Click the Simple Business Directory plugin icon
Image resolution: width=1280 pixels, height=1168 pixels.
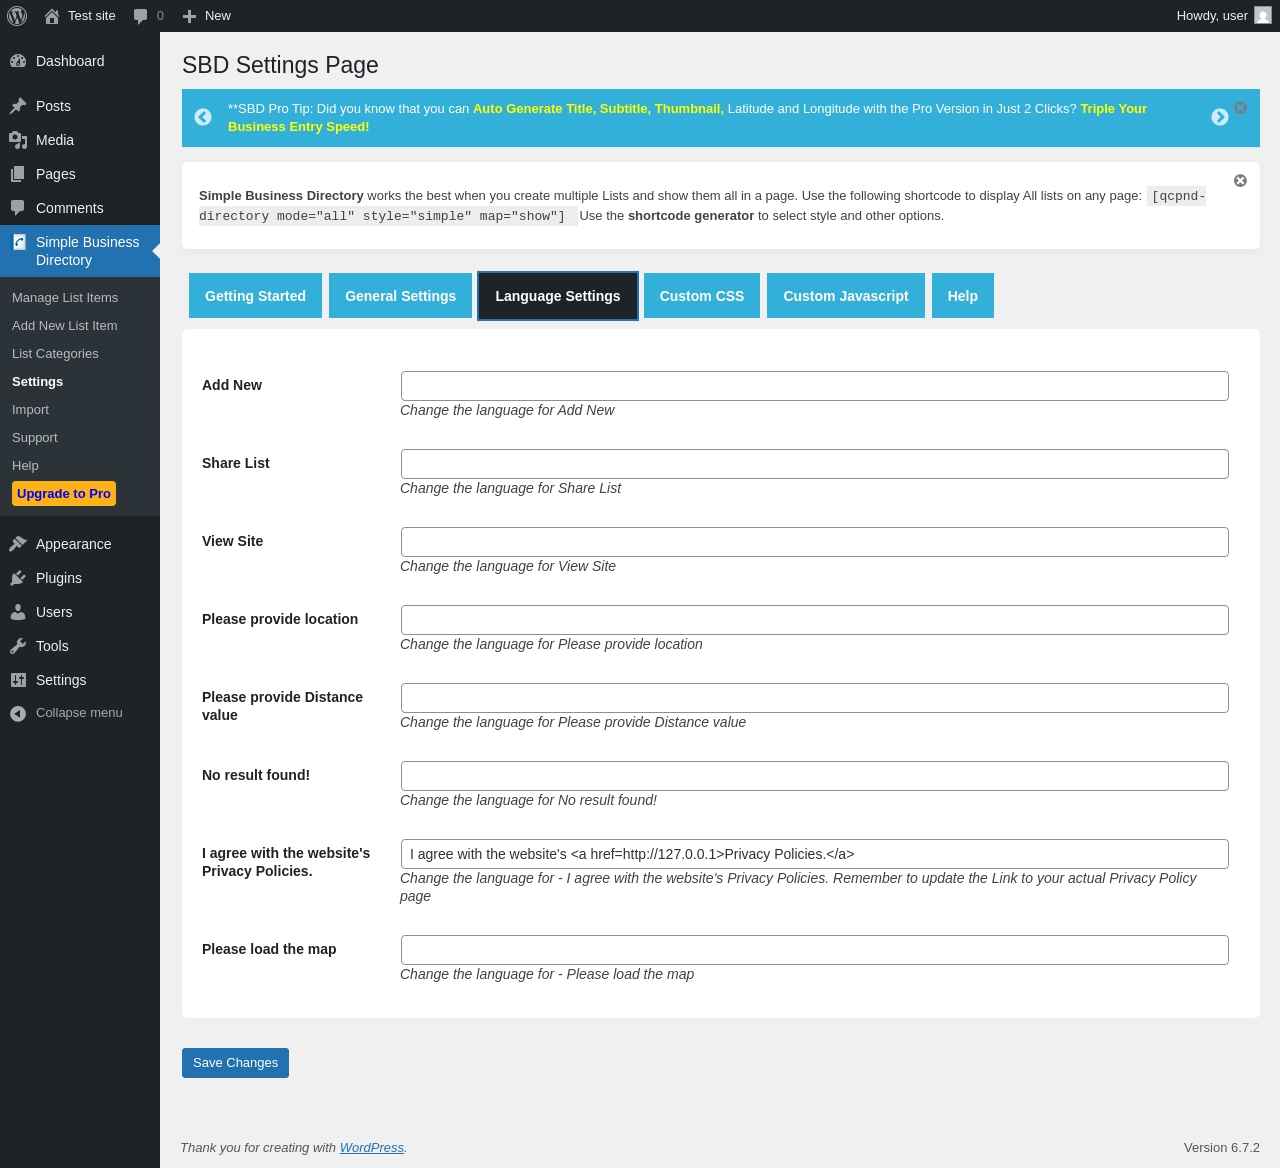tap(19, 242)
